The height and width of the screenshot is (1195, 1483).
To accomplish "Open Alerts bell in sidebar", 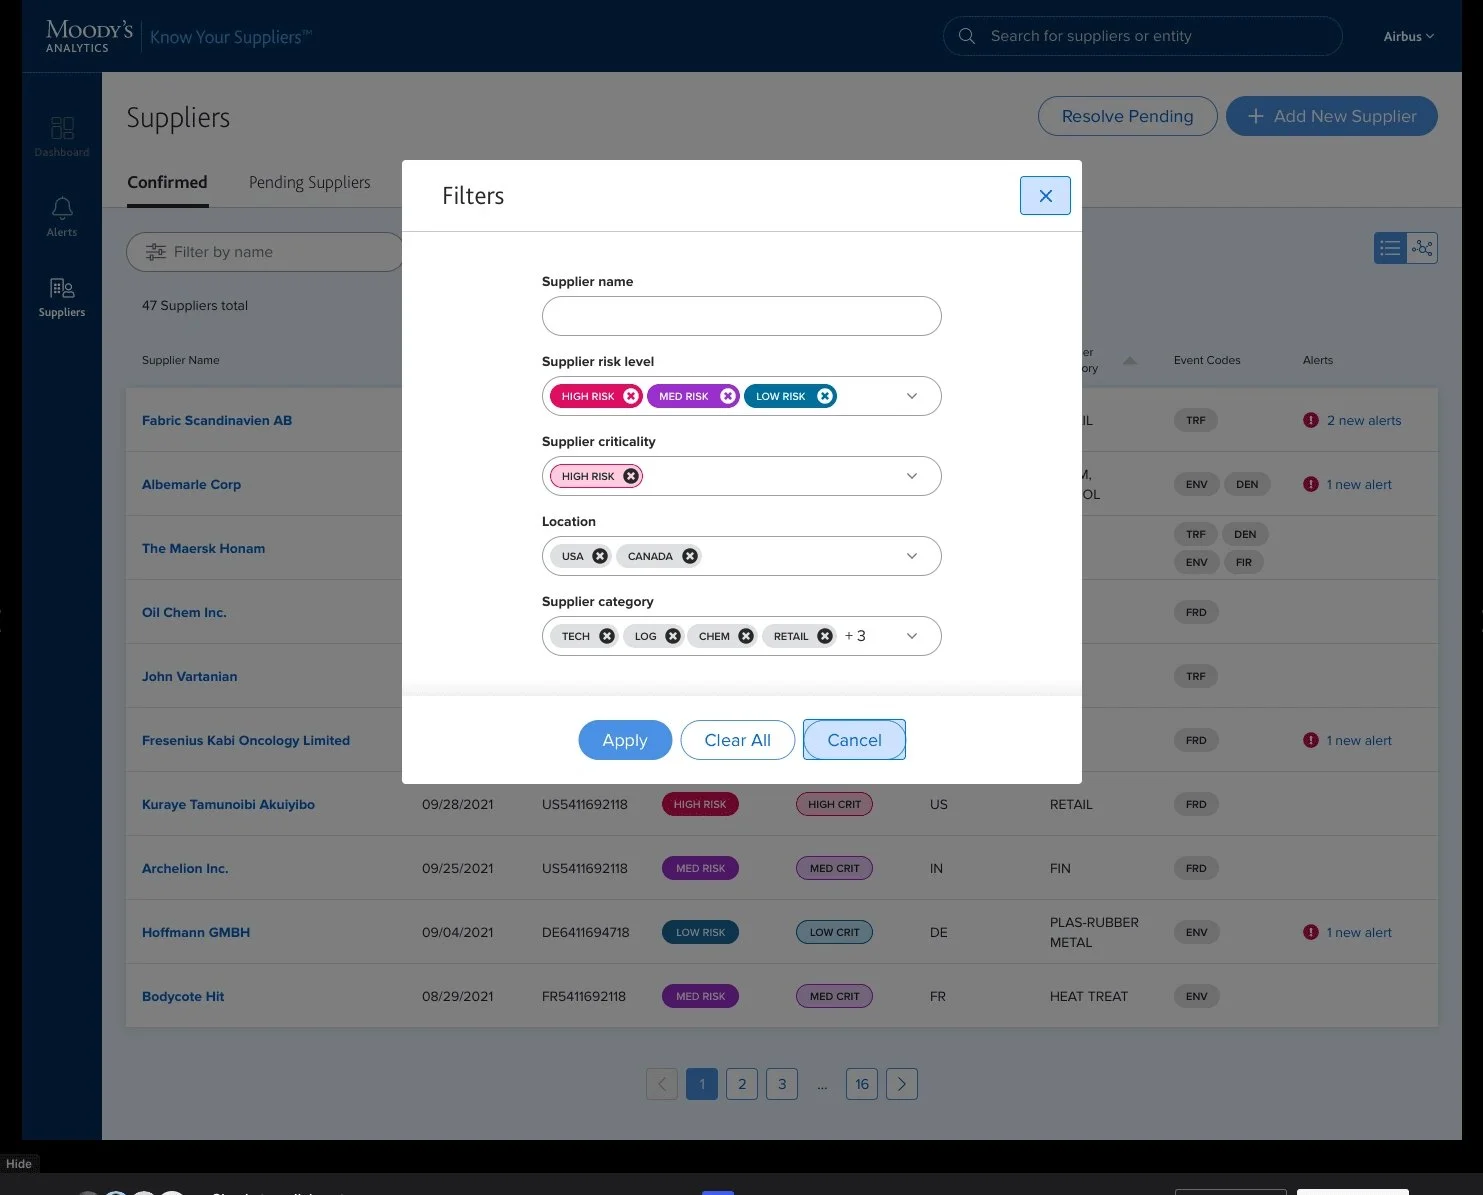I will coord(62,217).
